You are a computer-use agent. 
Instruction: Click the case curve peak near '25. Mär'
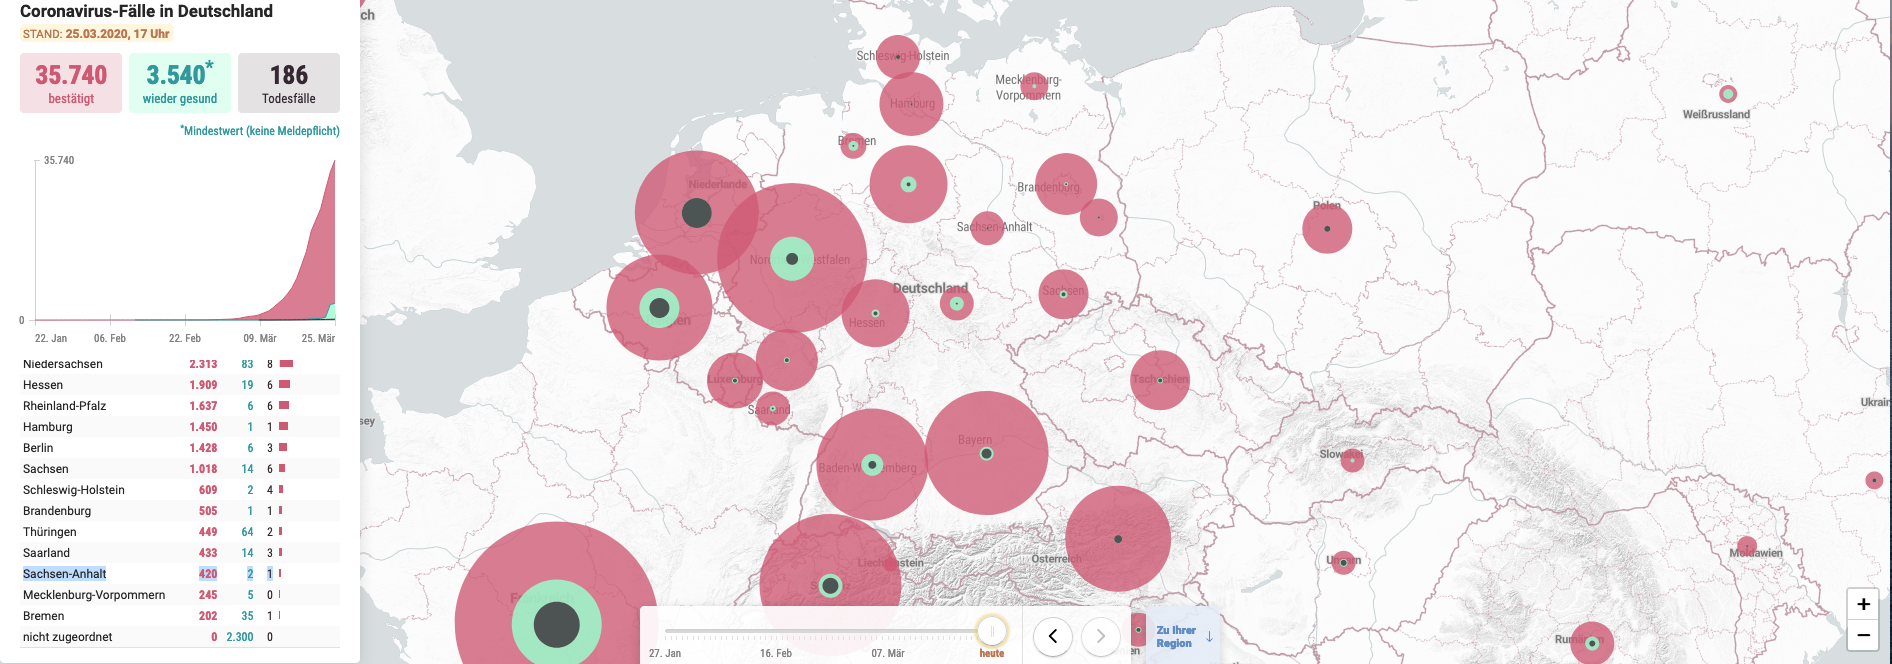[x=333, y=163]
